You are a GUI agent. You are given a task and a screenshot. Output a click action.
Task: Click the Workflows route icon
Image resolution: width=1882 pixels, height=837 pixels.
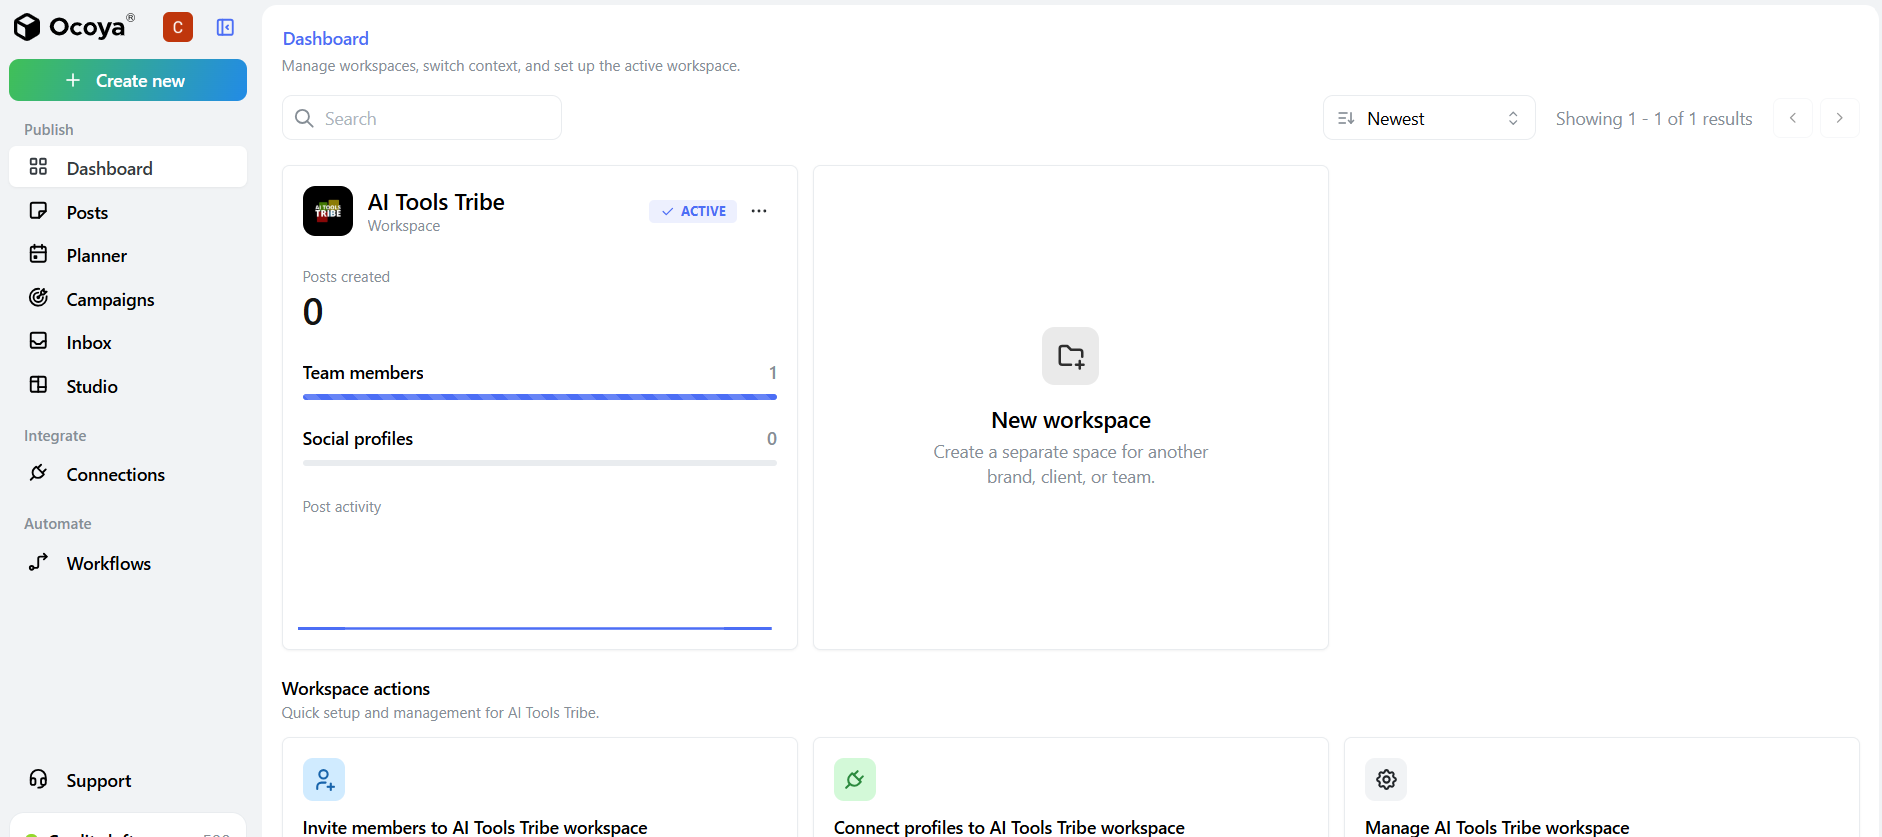(38, 562)
